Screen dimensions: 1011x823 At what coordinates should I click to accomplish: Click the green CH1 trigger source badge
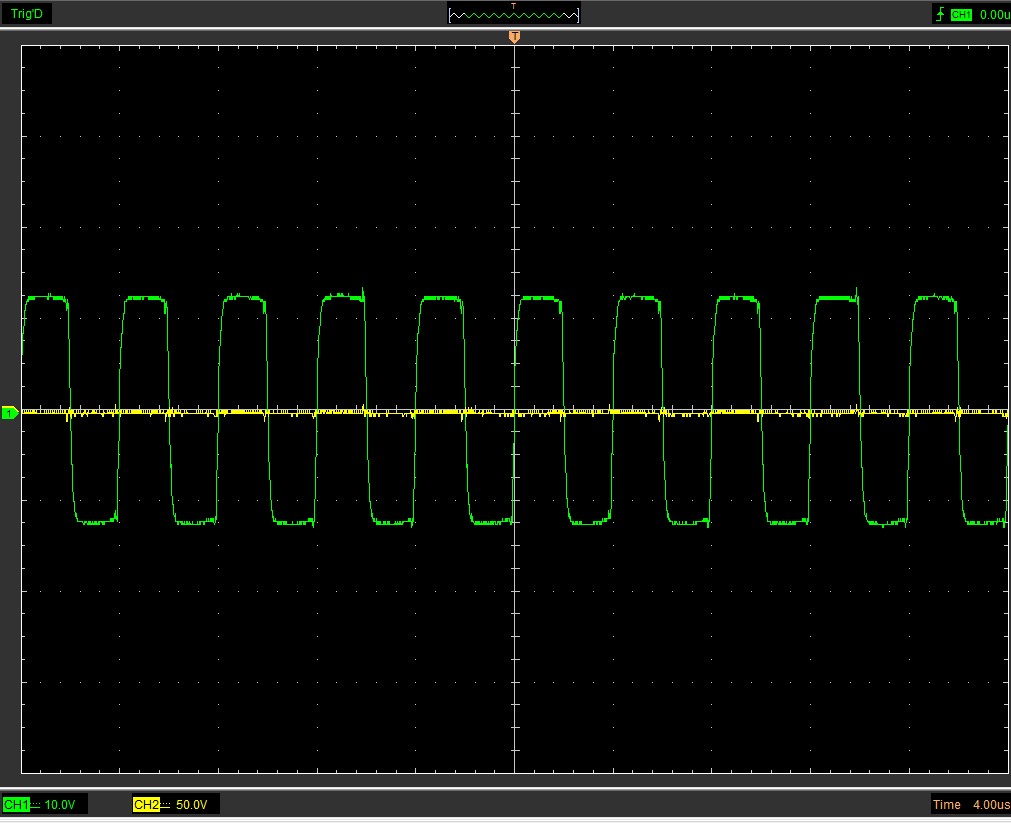pyautogui.click(x=961, y=14)
